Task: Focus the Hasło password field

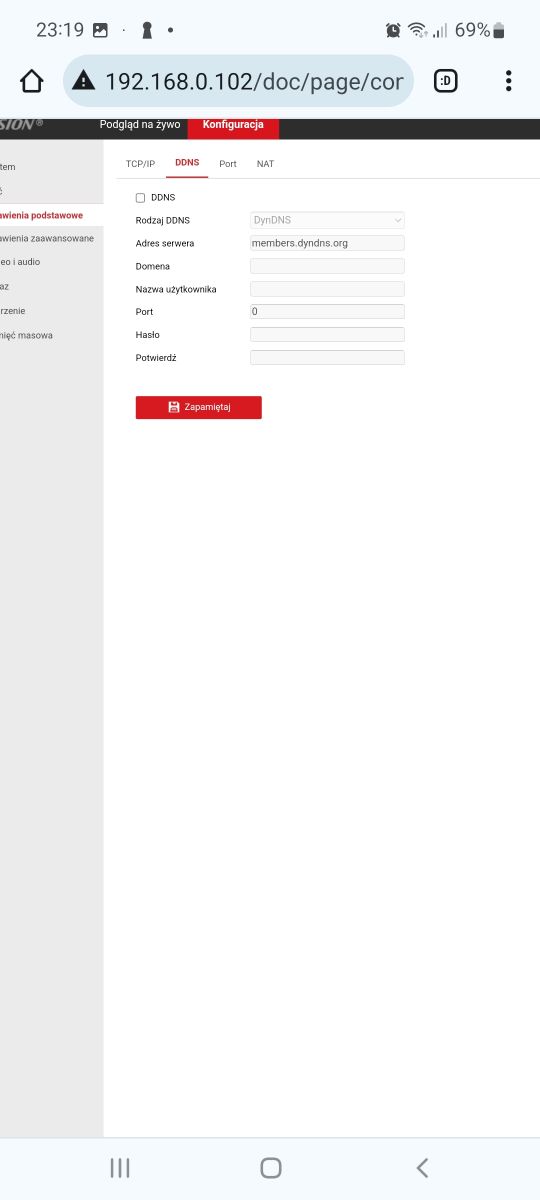Action: point(327,335)
